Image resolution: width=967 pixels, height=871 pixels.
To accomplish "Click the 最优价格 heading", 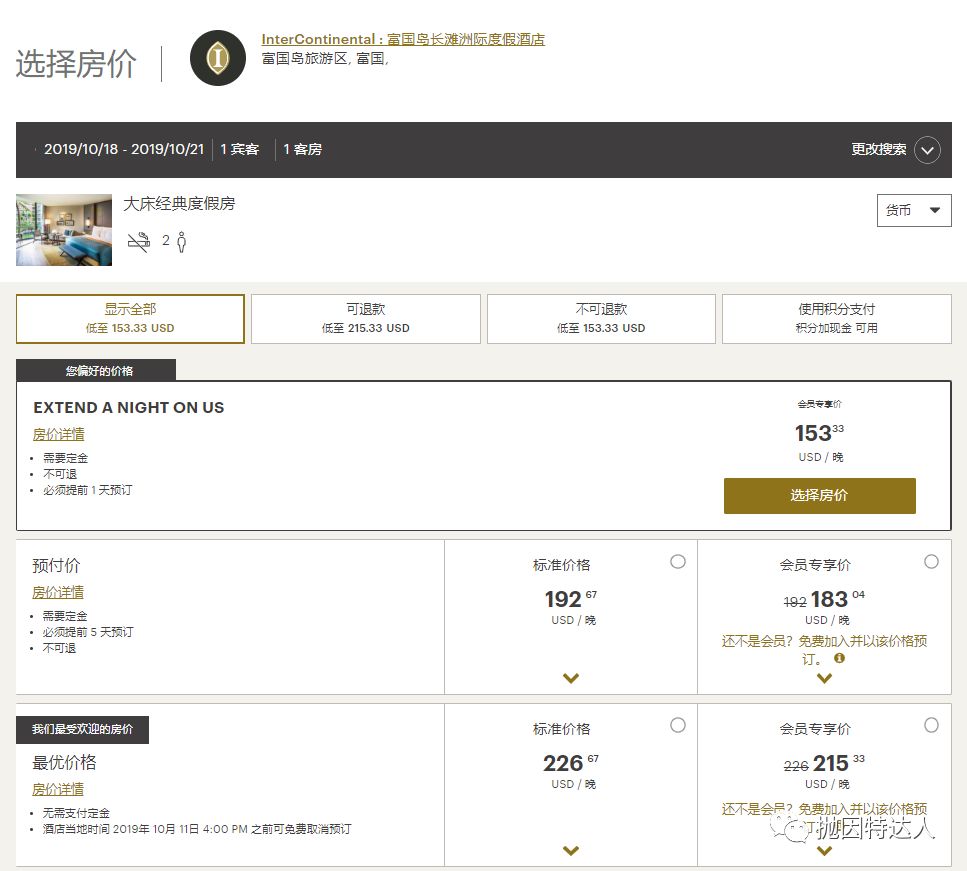I will click(64, 762).
